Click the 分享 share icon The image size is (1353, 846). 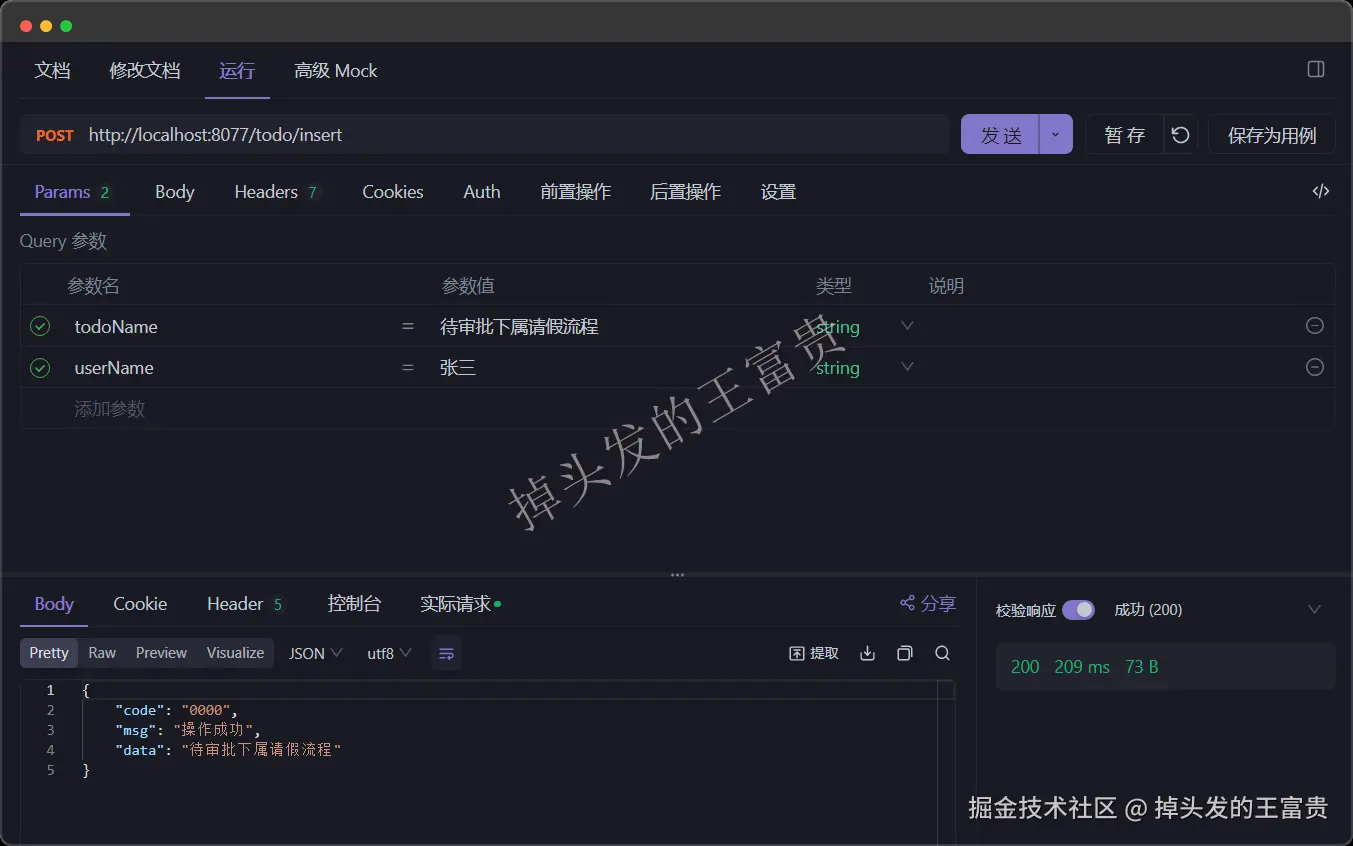pyautogui.click(x=908, y=603)
